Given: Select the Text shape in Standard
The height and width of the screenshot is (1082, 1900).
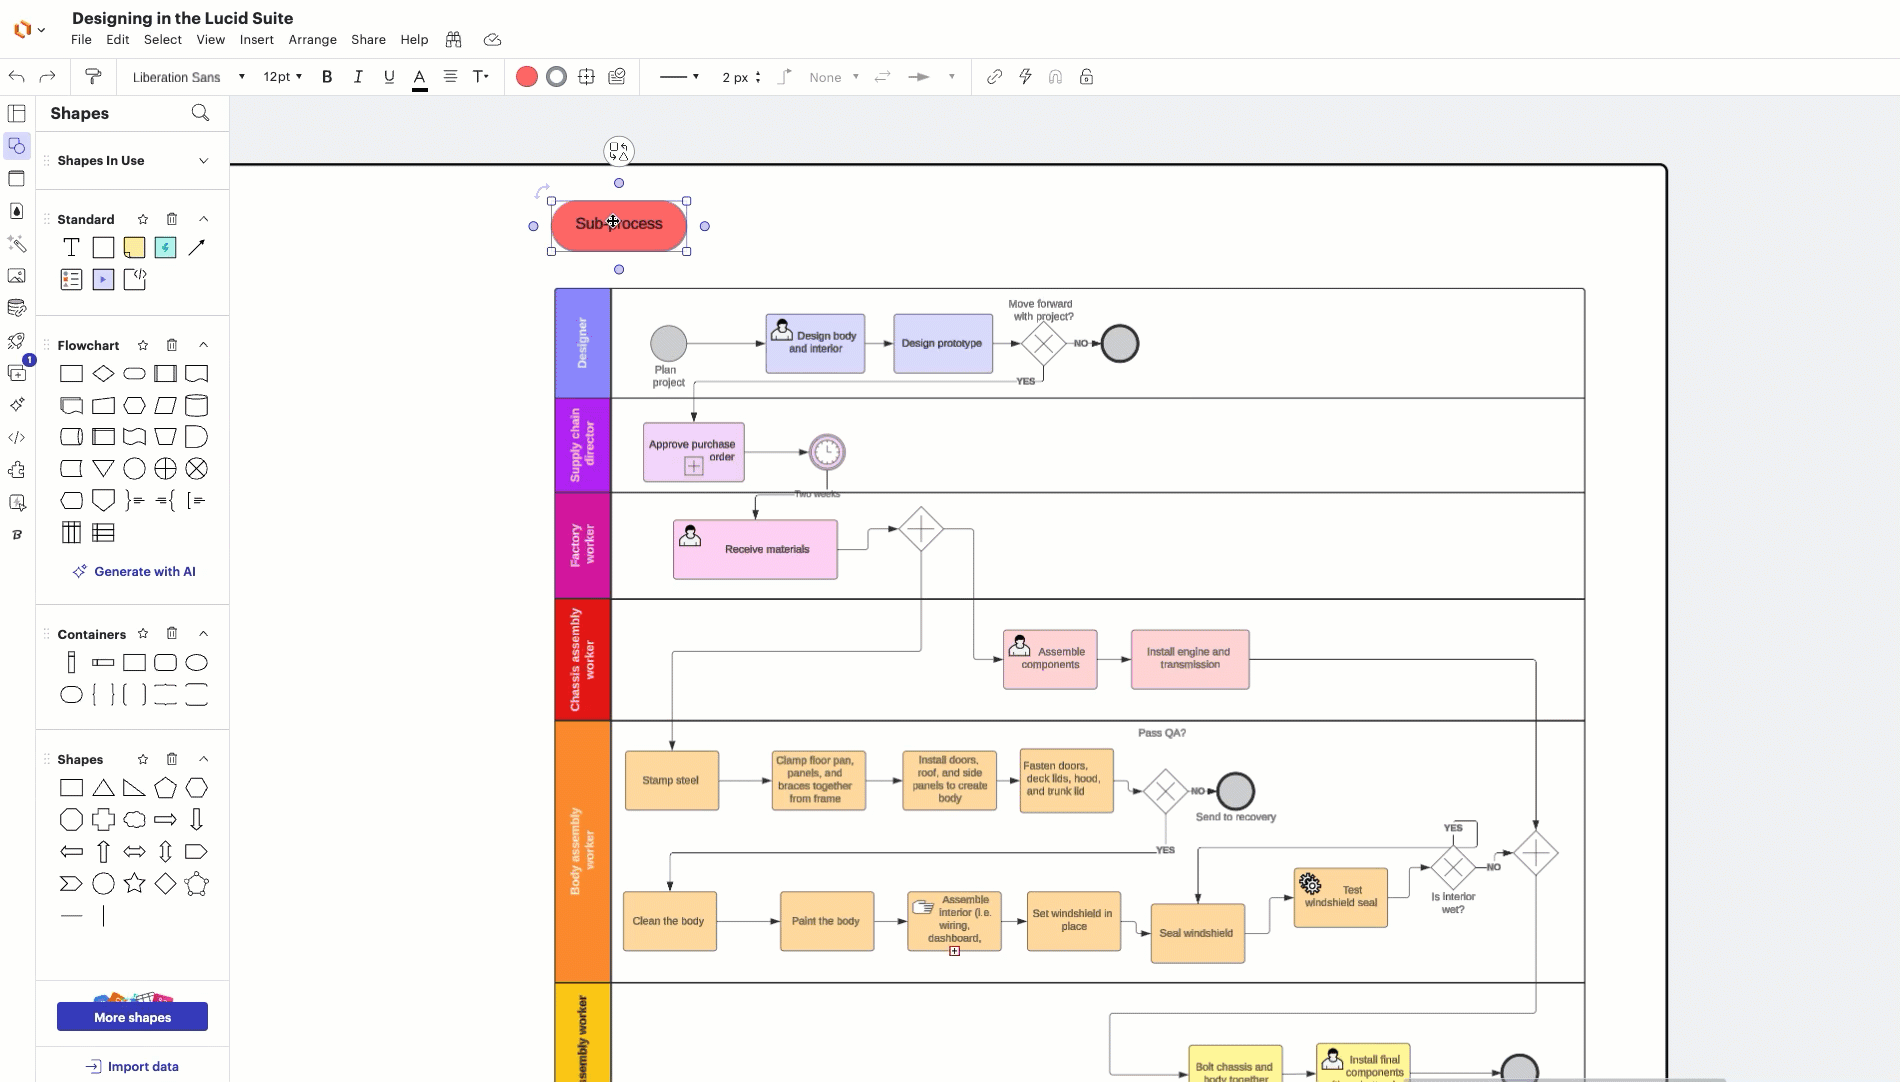Looking at the screenshot, I should (x=71, y=248).
